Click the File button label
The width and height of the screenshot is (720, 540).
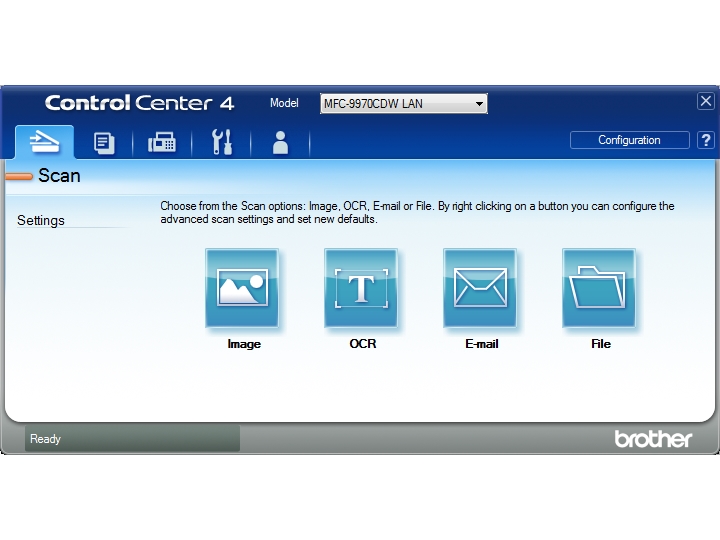tap(601, 344)
